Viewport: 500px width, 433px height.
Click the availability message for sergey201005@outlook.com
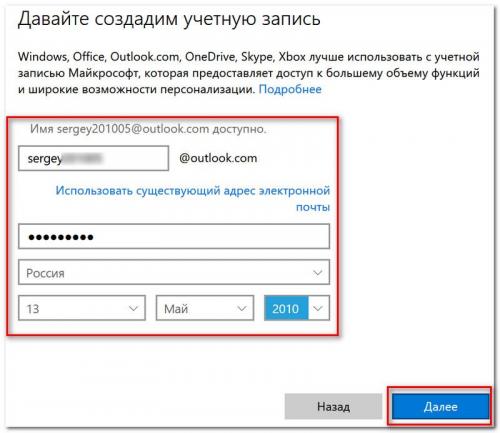(148, 129)
